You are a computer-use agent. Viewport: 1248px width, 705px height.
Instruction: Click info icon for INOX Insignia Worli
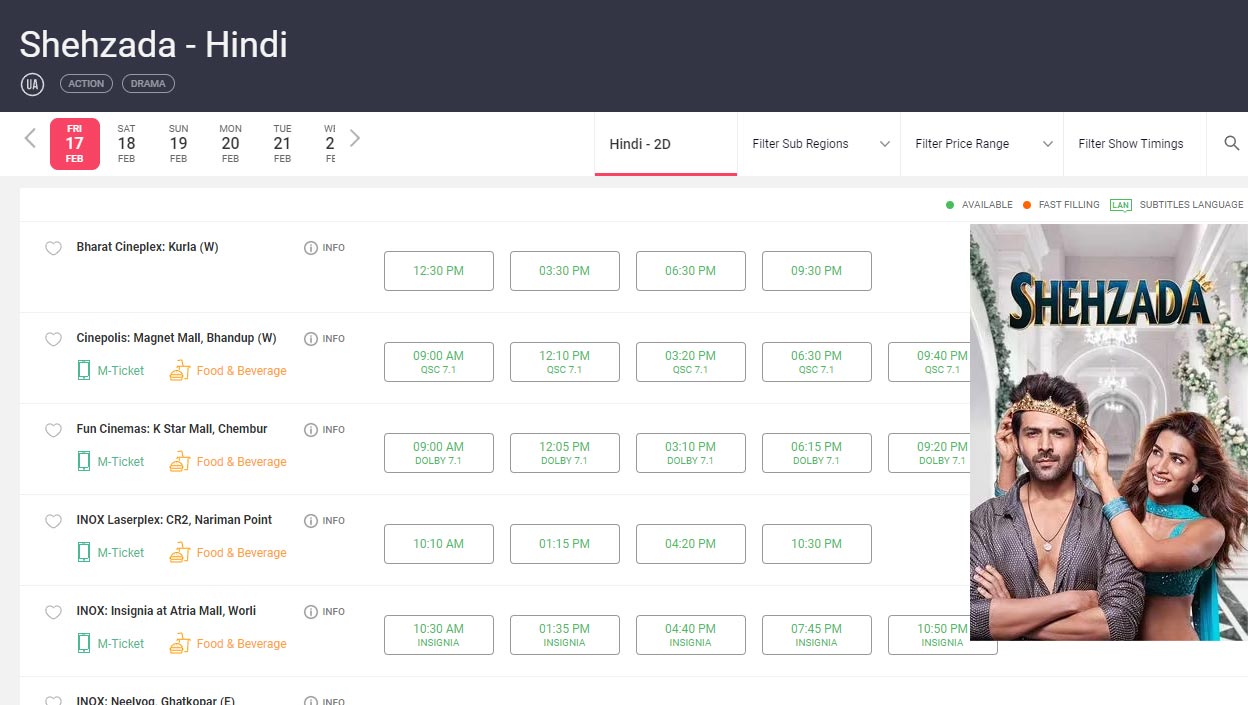tap(311, 612)
